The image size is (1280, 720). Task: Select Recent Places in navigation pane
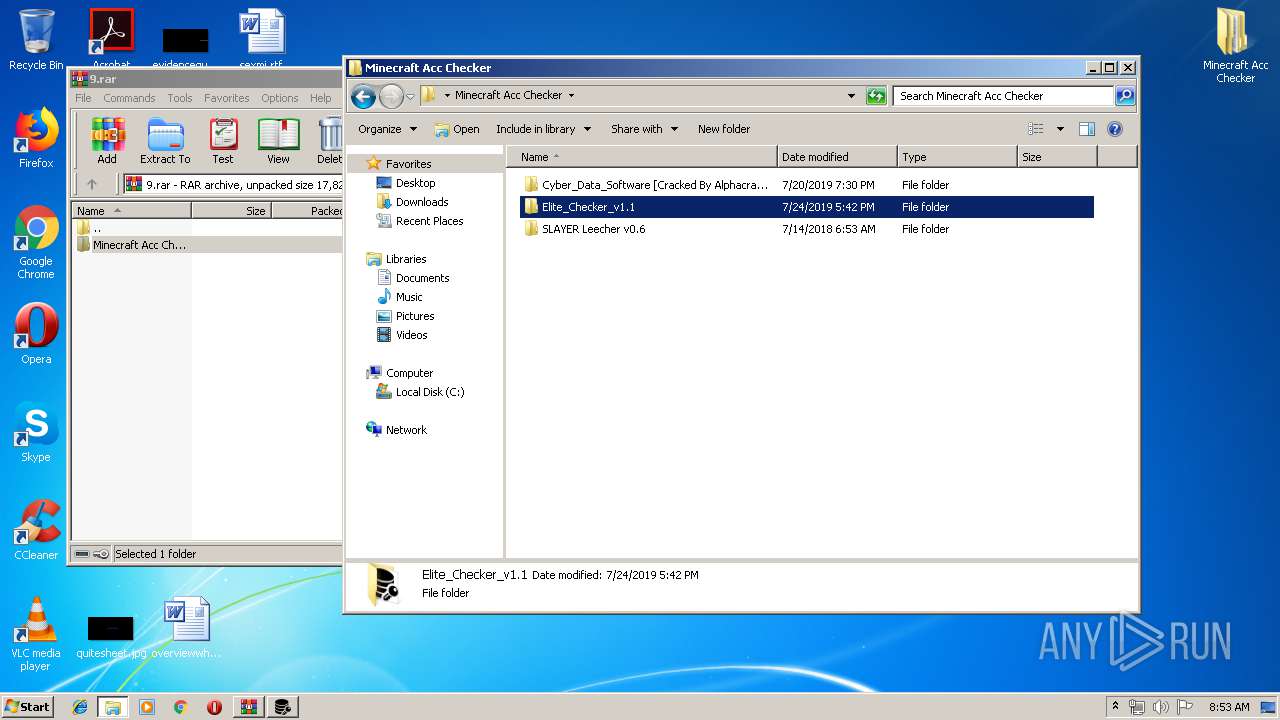click(420, 221)
